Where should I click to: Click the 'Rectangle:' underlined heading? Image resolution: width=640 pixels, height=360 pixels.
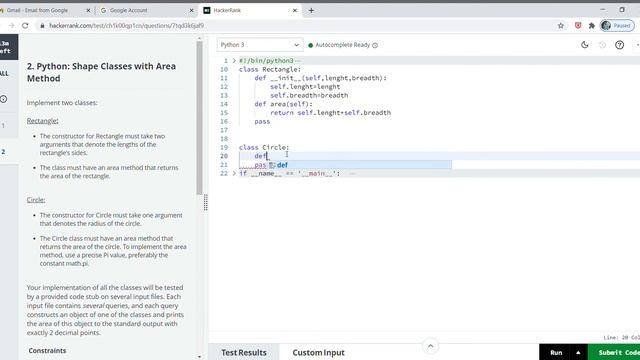pyautogui.click(x=42, y=121)
